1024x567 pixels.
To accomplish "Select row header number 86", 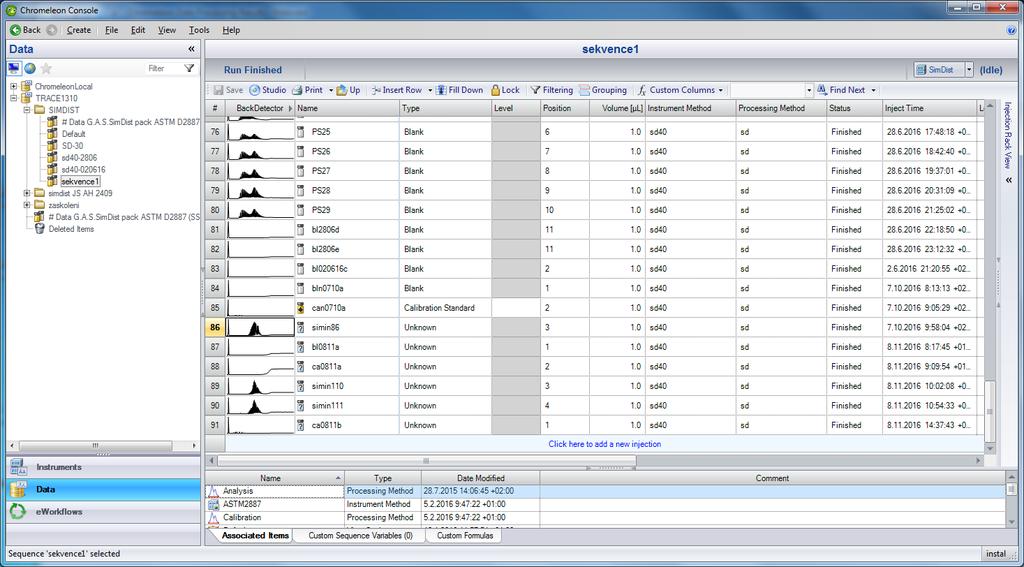I will tap(216, 327).
